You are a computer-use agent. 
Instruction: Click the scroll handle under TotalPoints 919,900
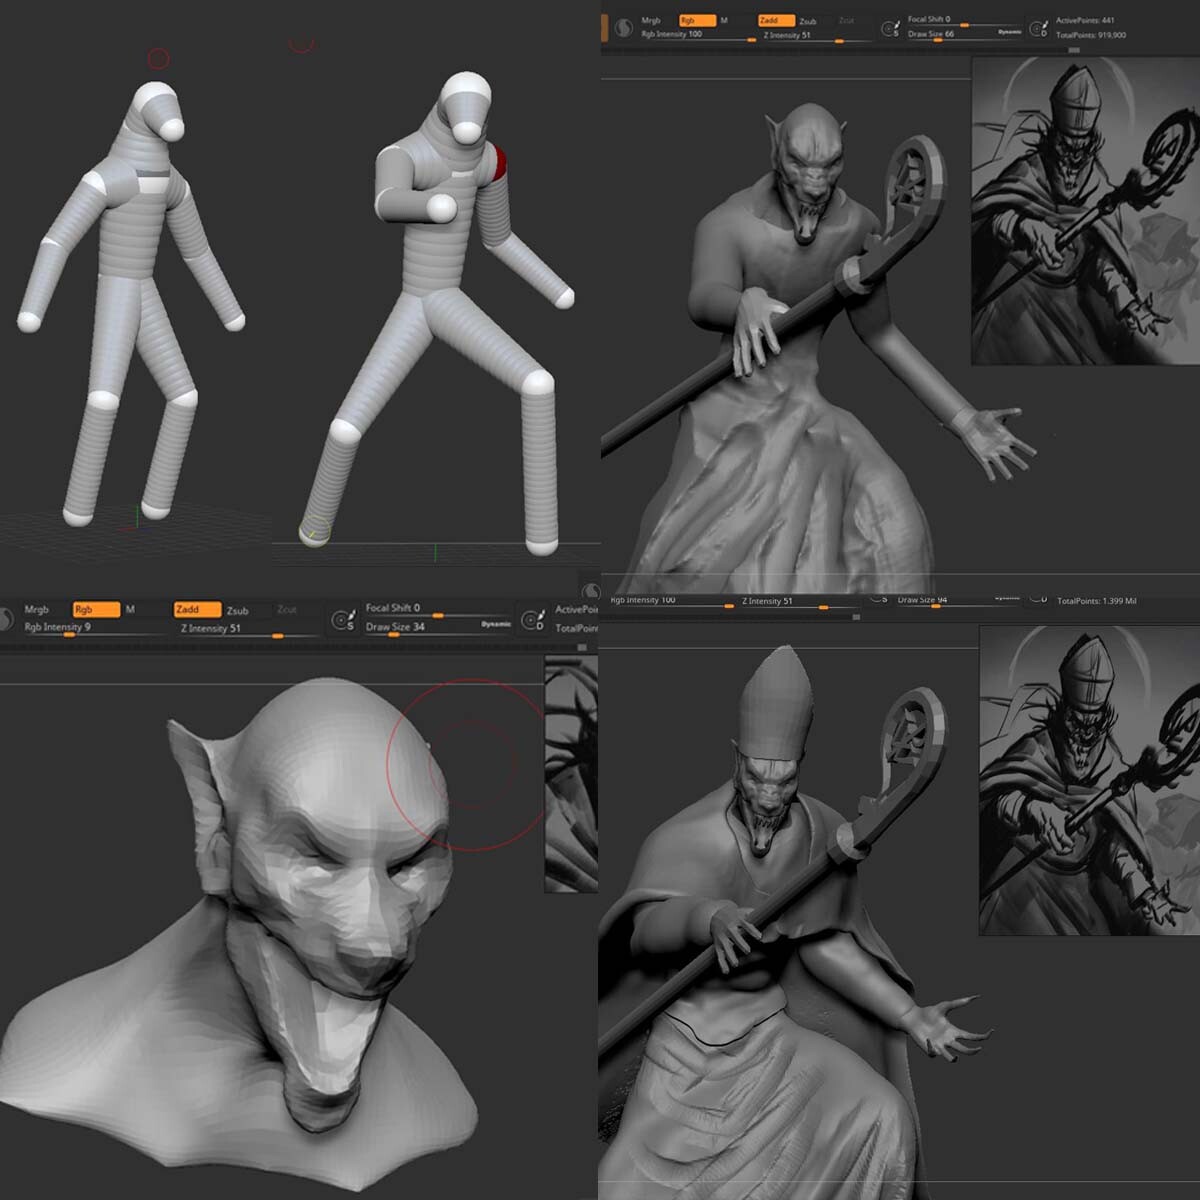point(1074,50)
